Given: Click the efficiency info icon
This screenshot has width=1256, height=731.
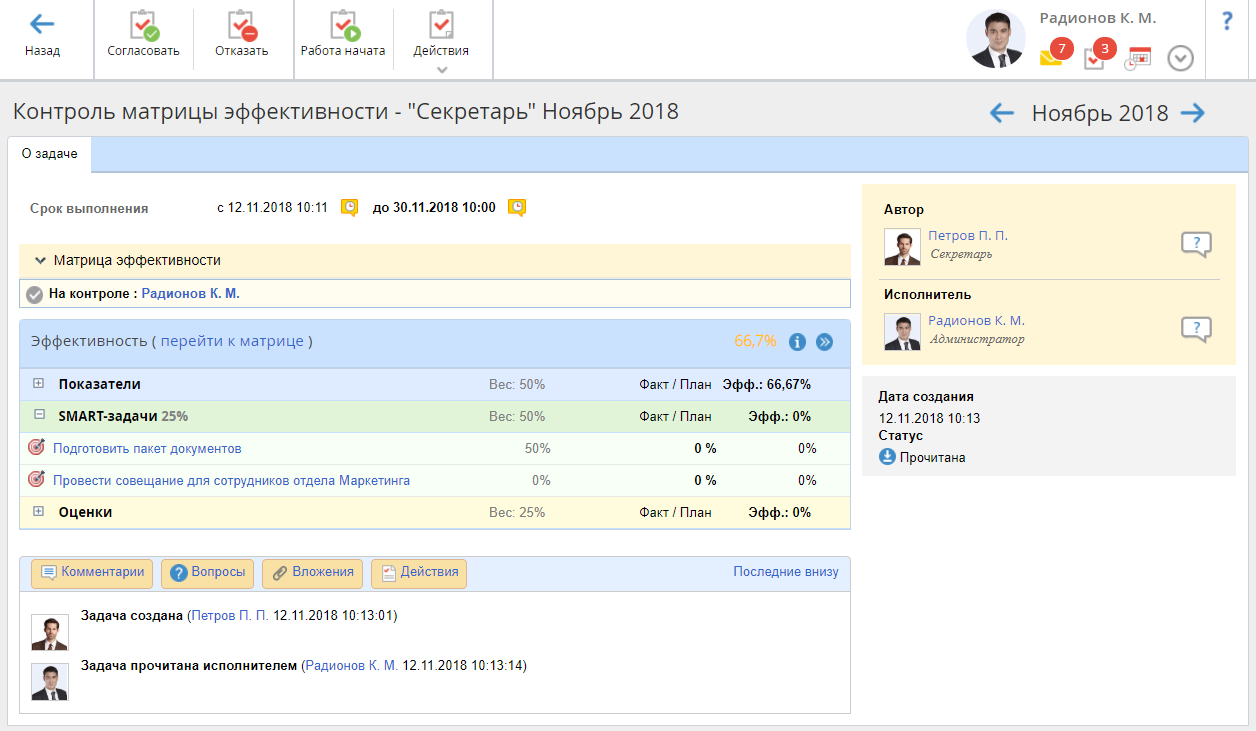Looking at the screenshot, I should tap(797, 342).
